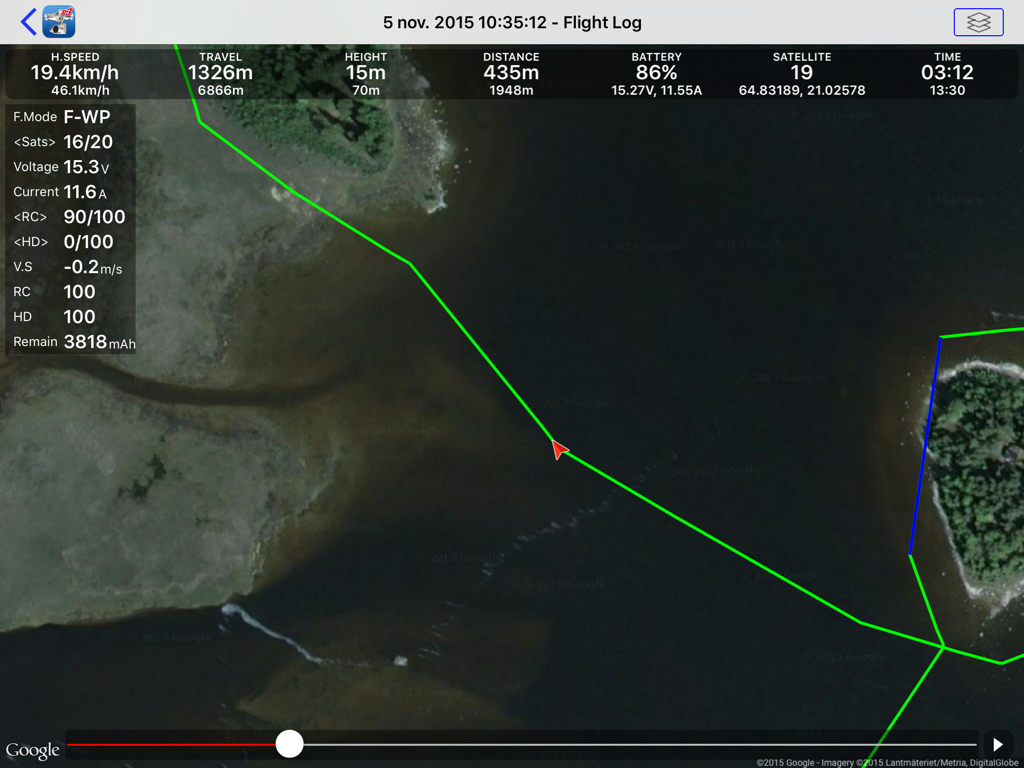Tap the SATELLITE count readout
Screen dimensions: 1024x768
(x=802, y=73)
